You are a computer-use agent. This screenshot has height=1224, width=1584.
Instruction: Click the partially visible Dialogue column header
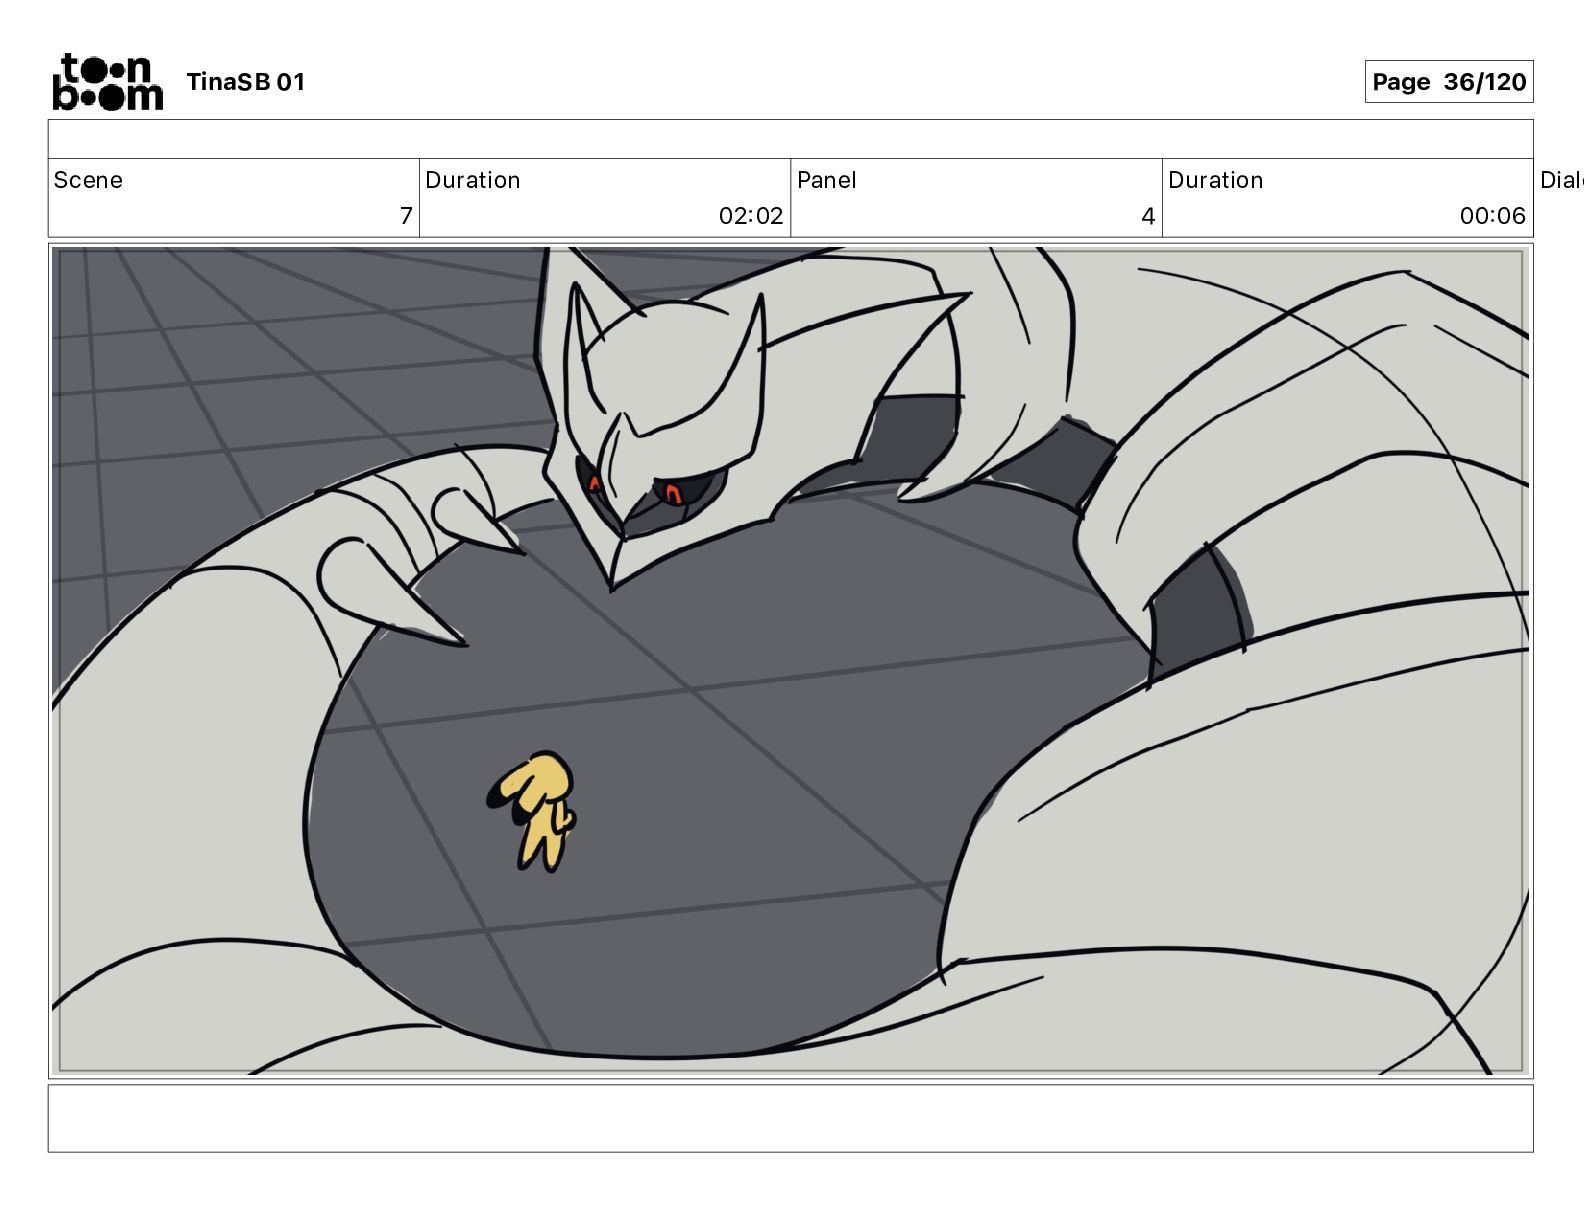(x=1561, y=180)
